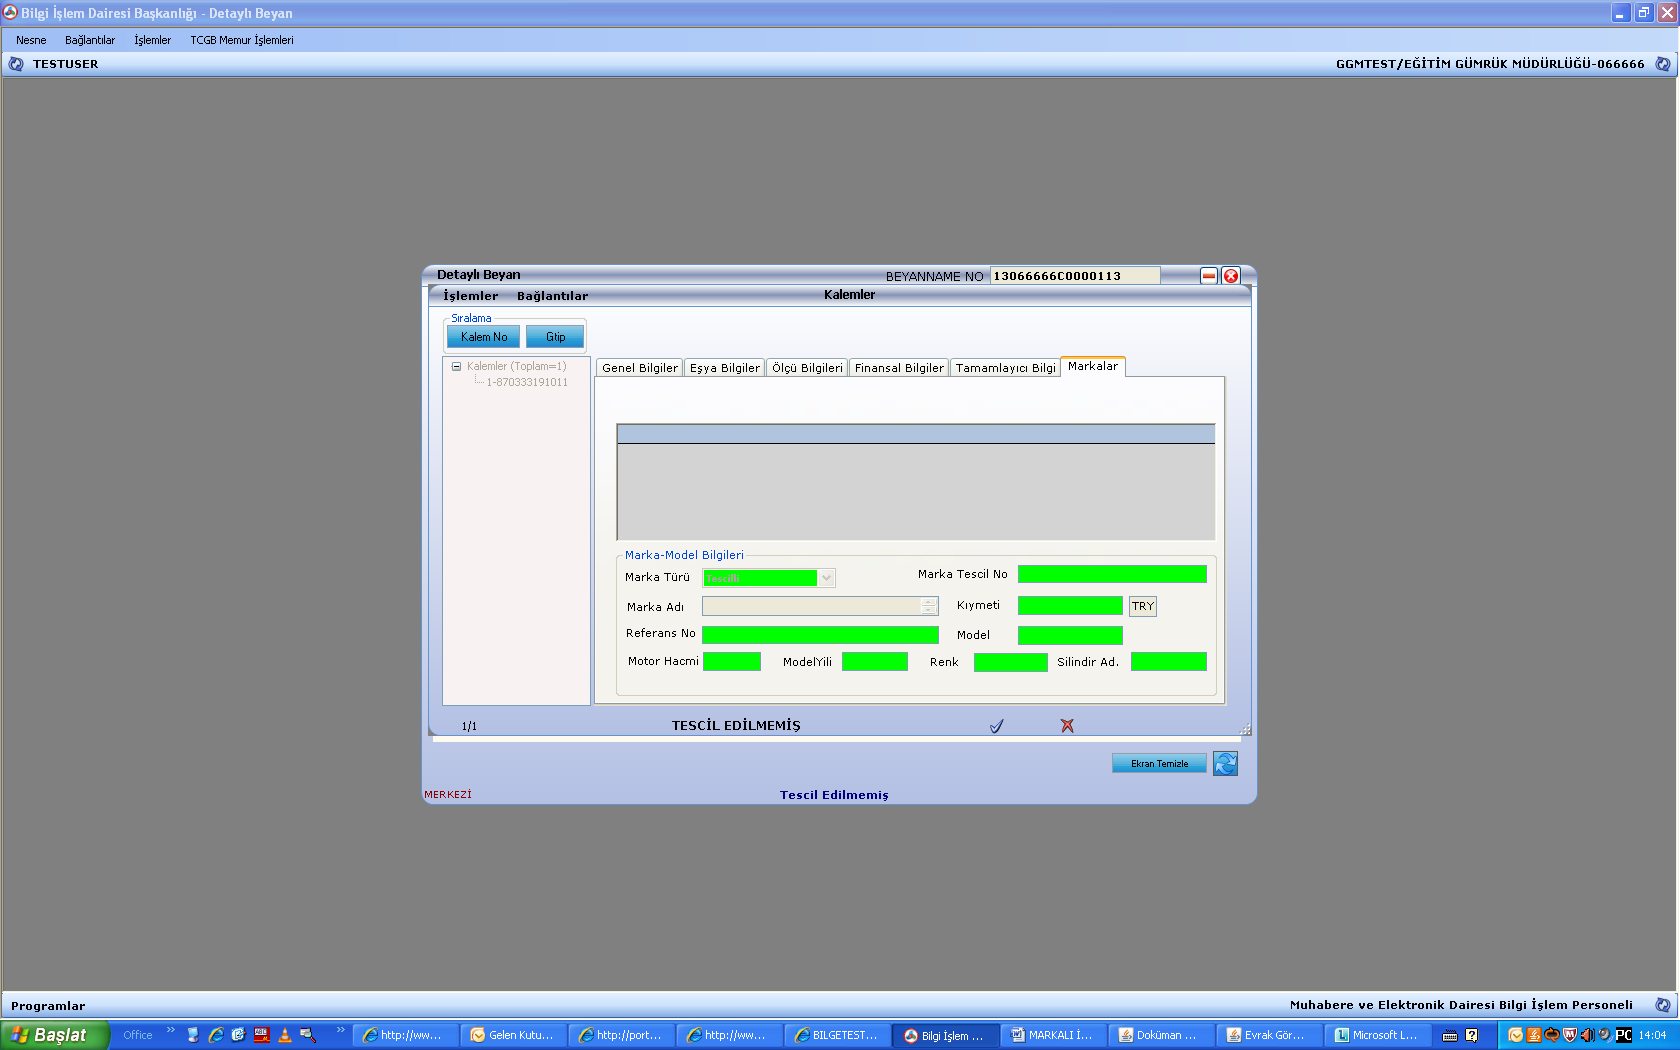
Task: Click the Motor Hacmi input field
Action: tap(732, 661)
